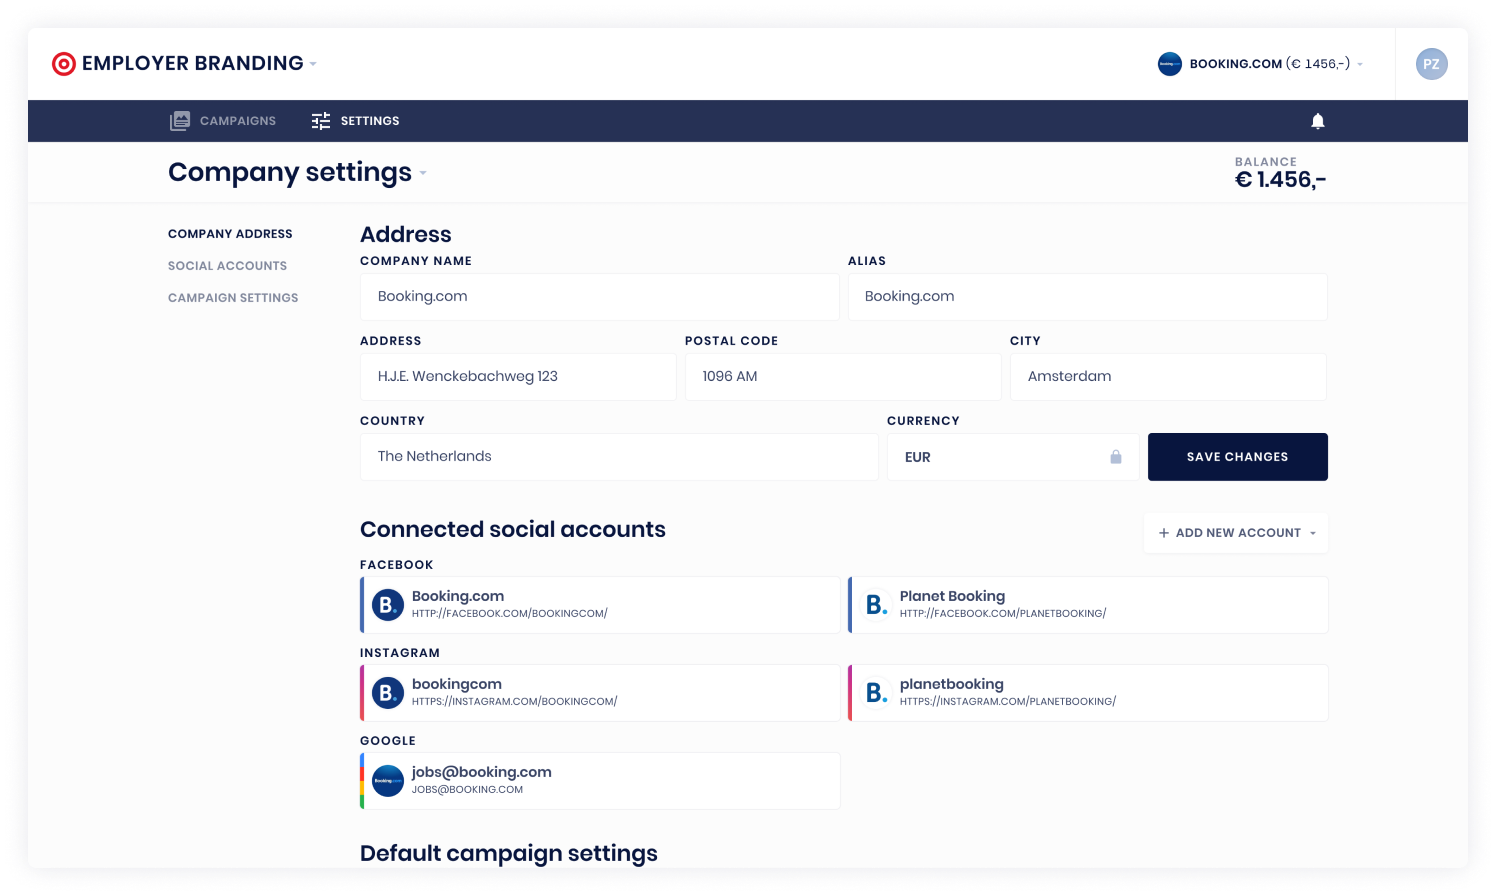Edit the Alias field
This screenshot has height=896, width=1496.
[x=1088, y=297]
